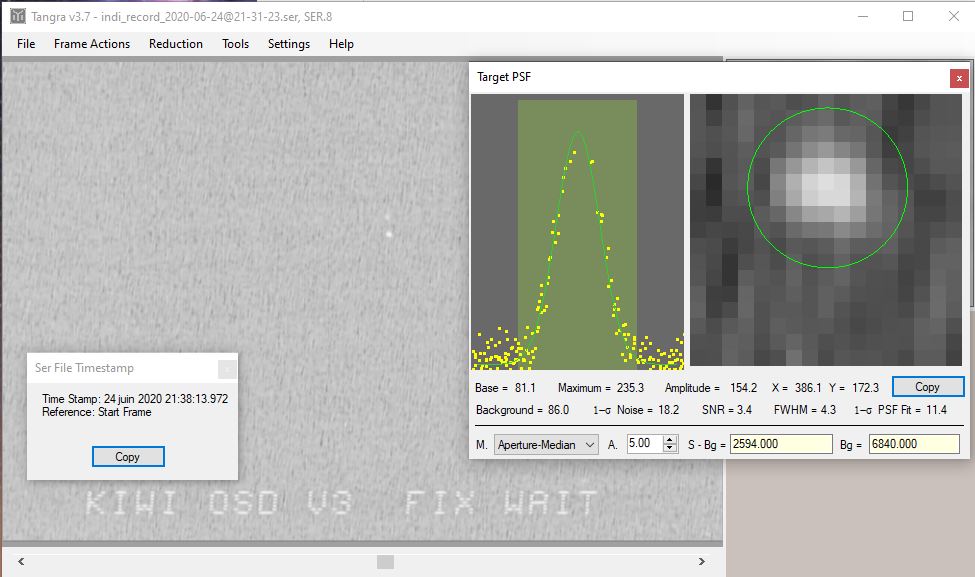Click the horizontal scrollbar thumb

click(x=385, y=562)
